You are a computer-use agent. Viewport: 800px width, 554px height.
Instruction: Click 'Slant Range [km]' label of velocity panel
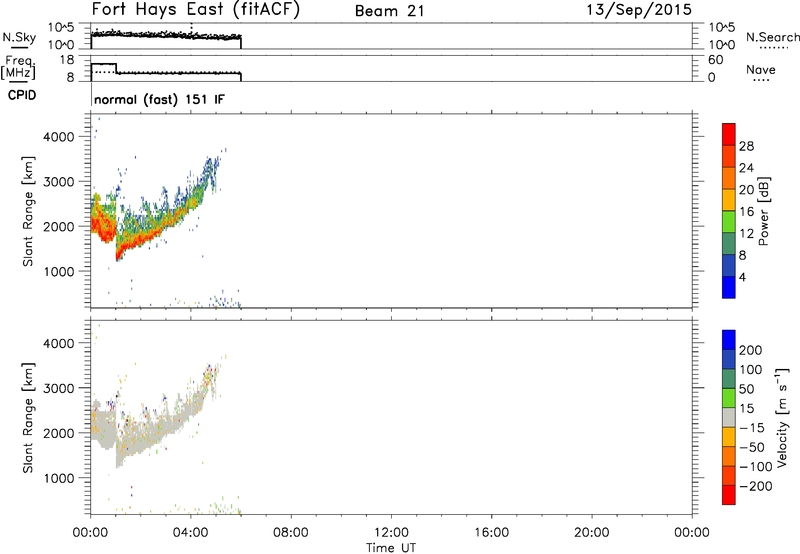click(28, 418)
